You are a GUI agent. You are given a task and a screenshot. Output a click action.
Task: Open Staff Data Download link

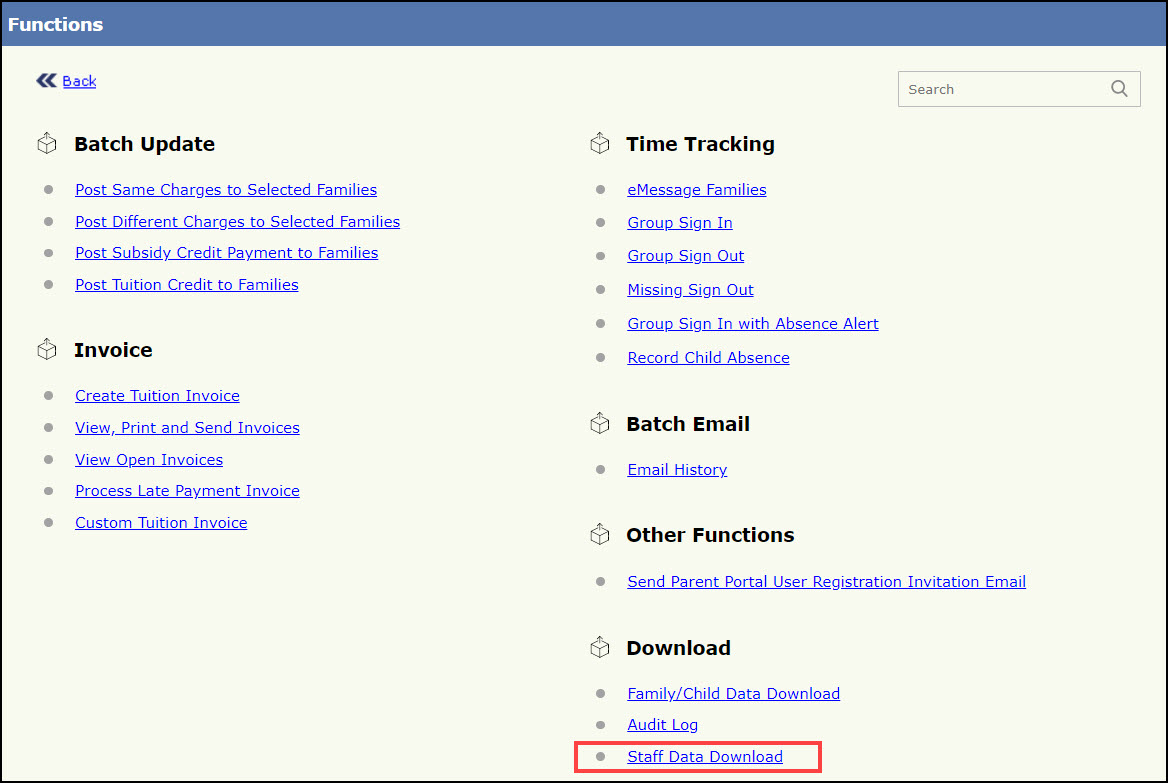(704, 757)
